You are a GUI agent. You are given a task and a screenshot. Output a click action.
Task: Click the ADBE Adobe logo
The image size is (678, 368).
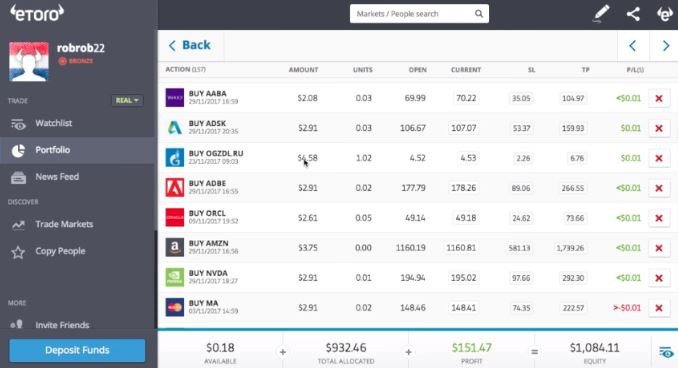coord(175,188)
